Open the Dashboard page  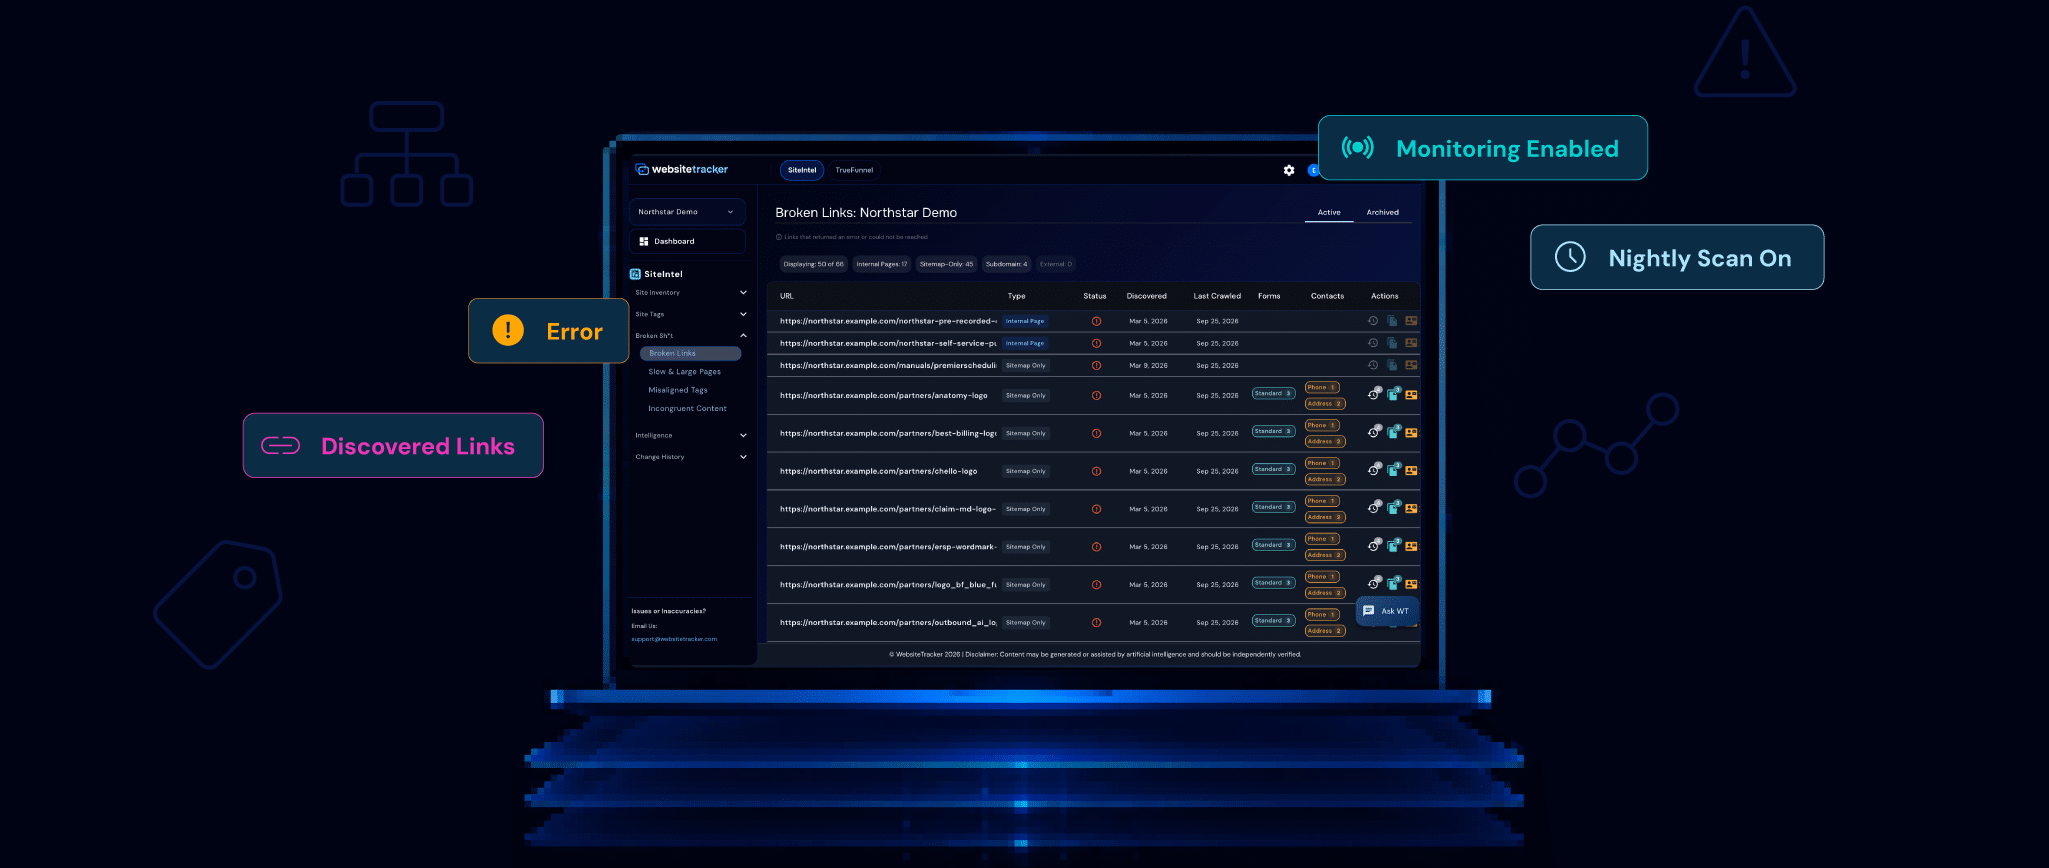tap(687, 241)
